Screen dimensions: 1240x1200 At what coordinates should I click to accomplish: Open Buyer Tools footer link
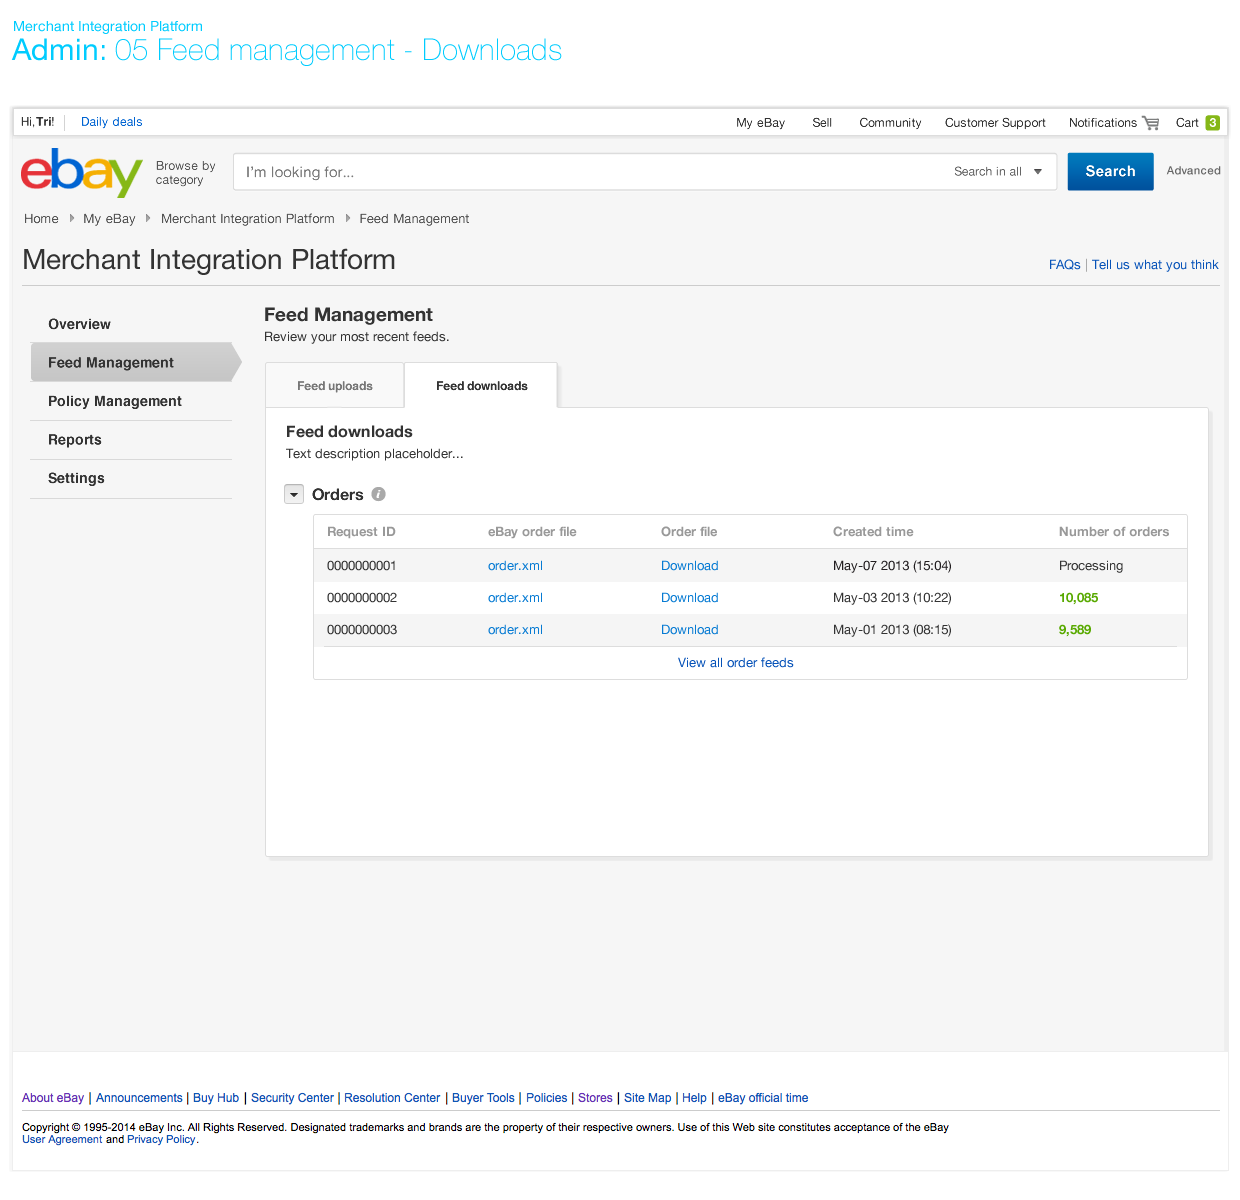click(483, 1098)
